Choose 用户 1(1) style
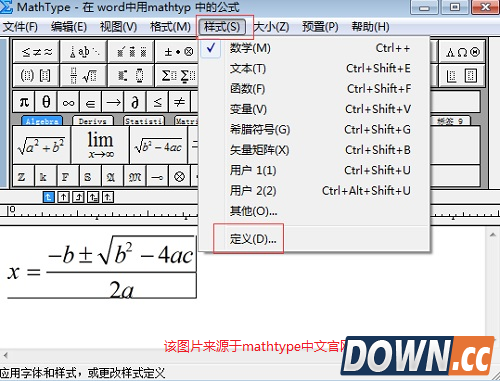 (x=314, y=170)
